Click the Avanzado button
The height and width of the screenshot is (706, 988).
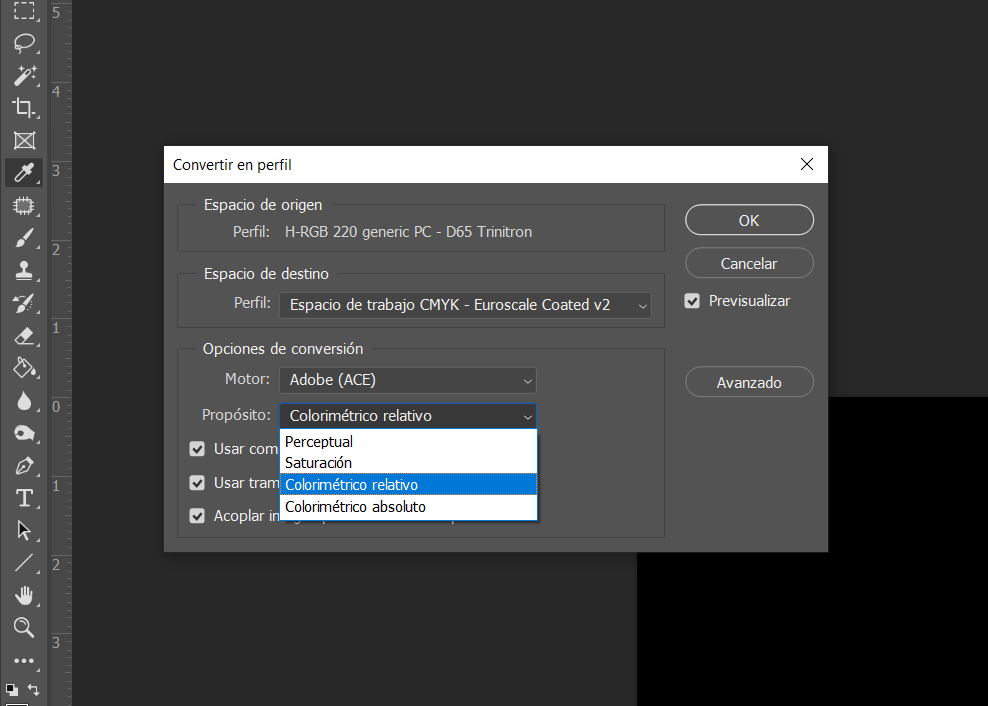749,383
